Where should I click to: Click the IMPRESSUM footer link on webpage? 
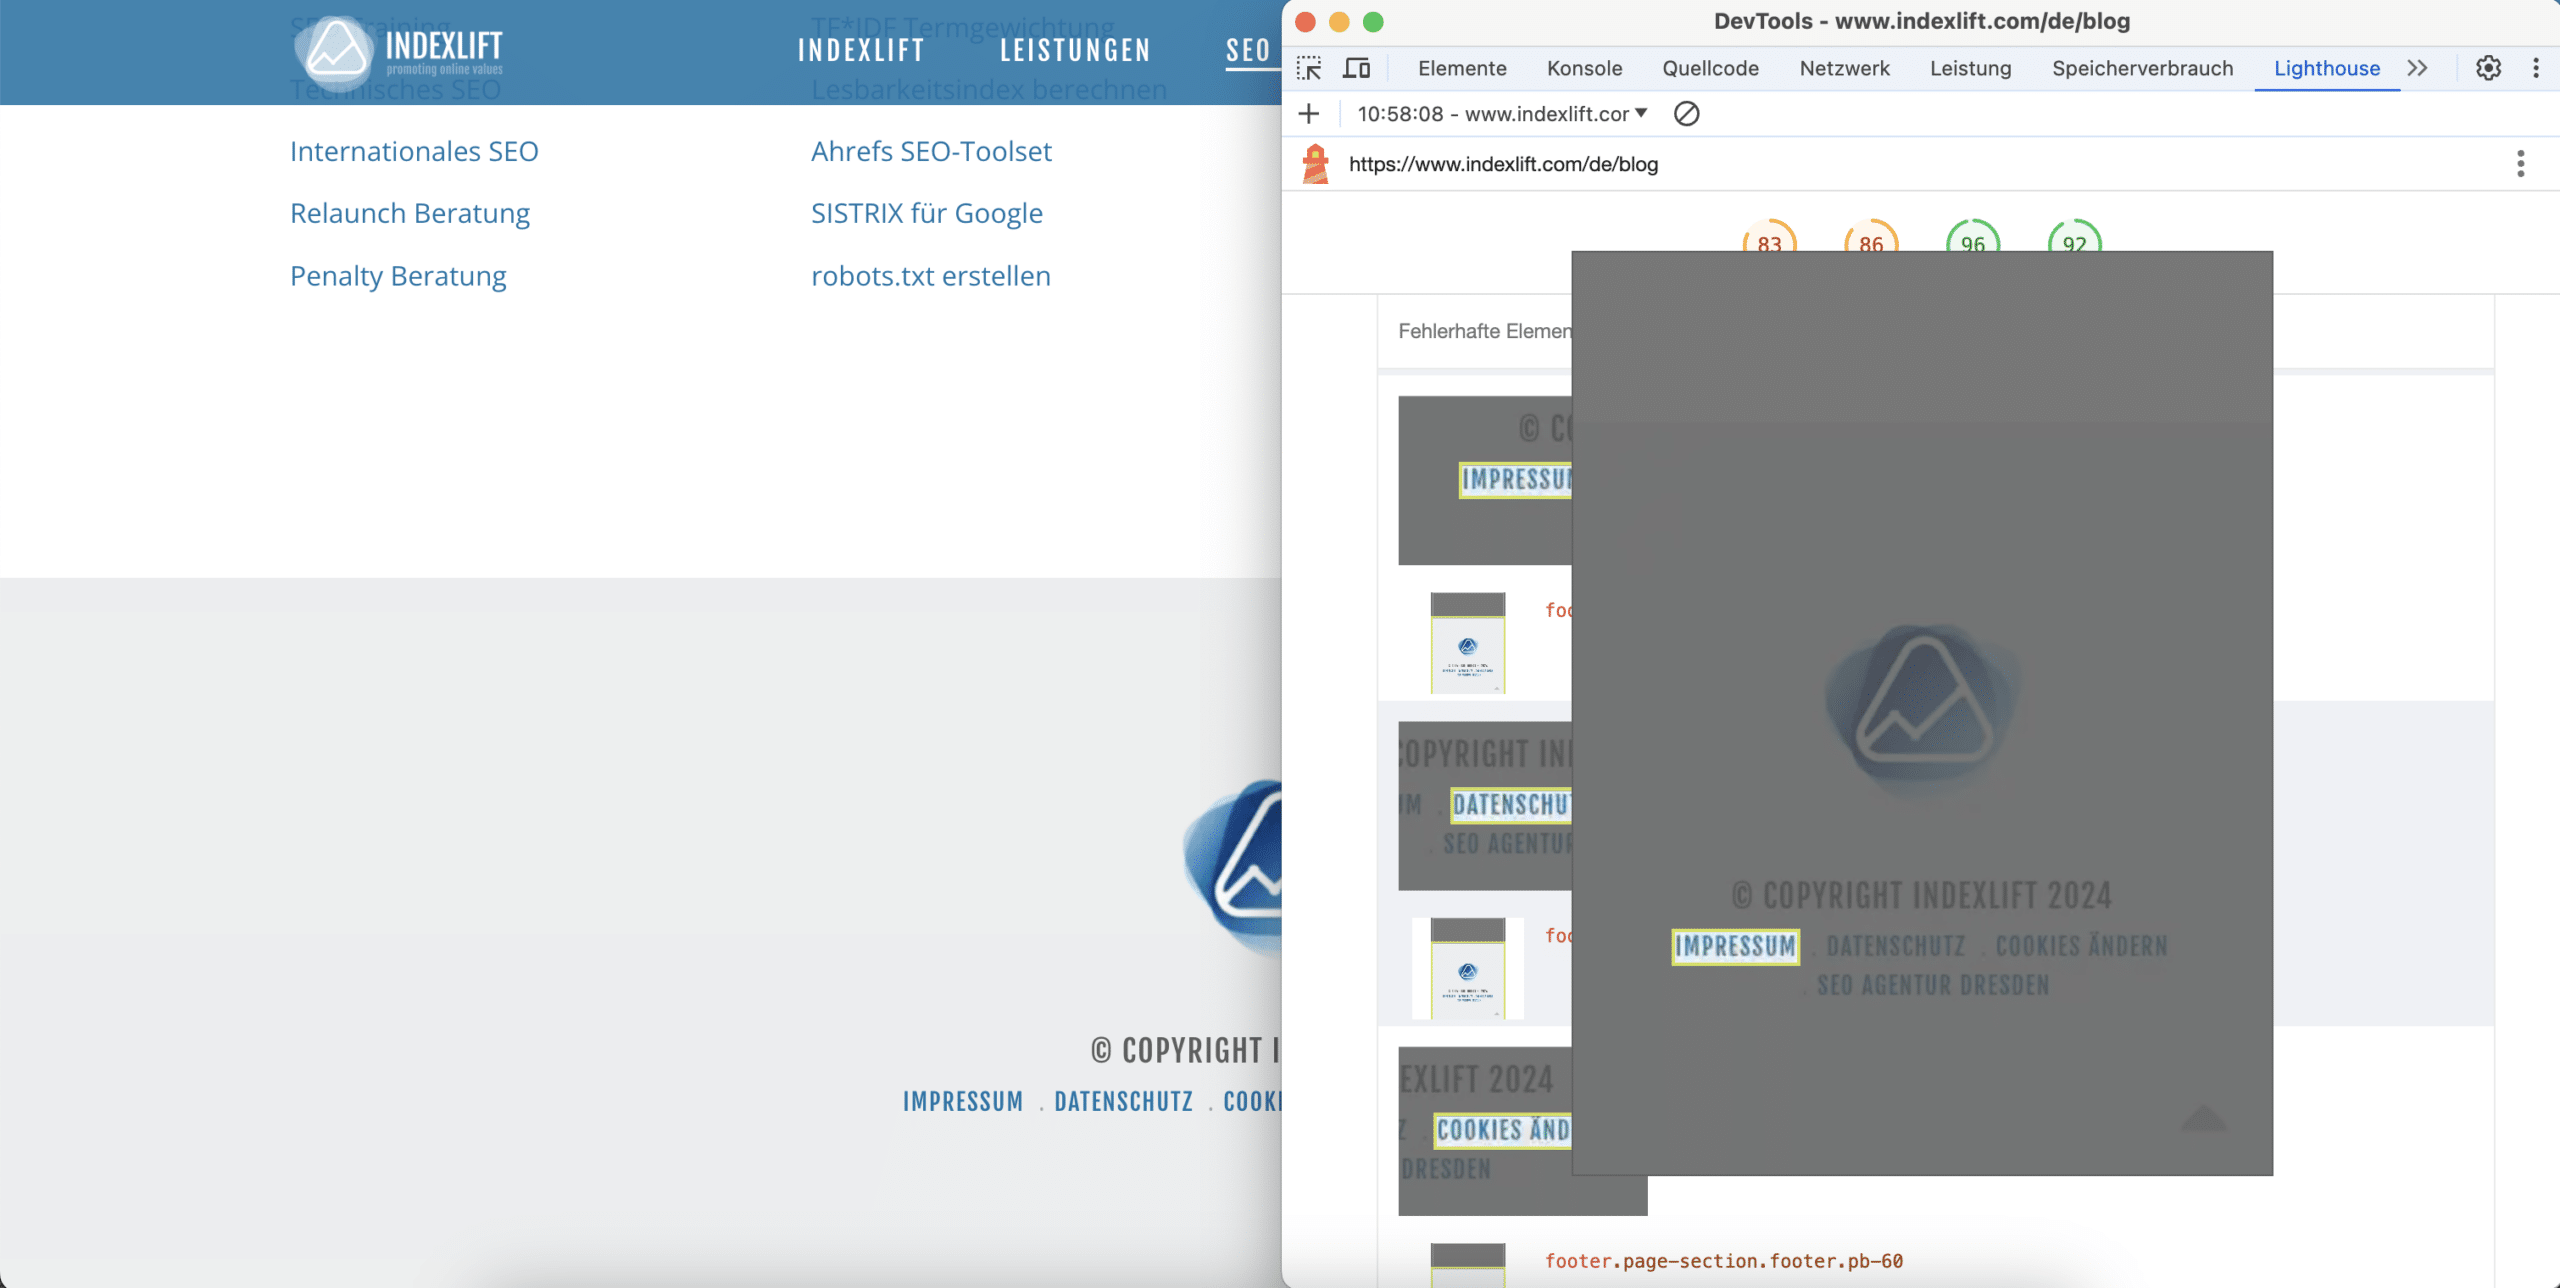(963, 1101)
